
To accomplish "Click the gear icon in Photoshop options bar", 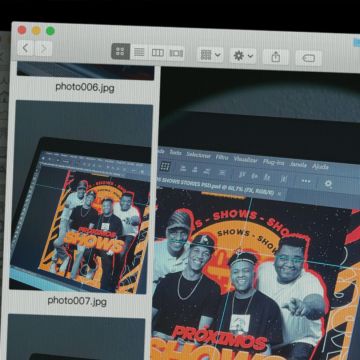I will tap(328, 183).
